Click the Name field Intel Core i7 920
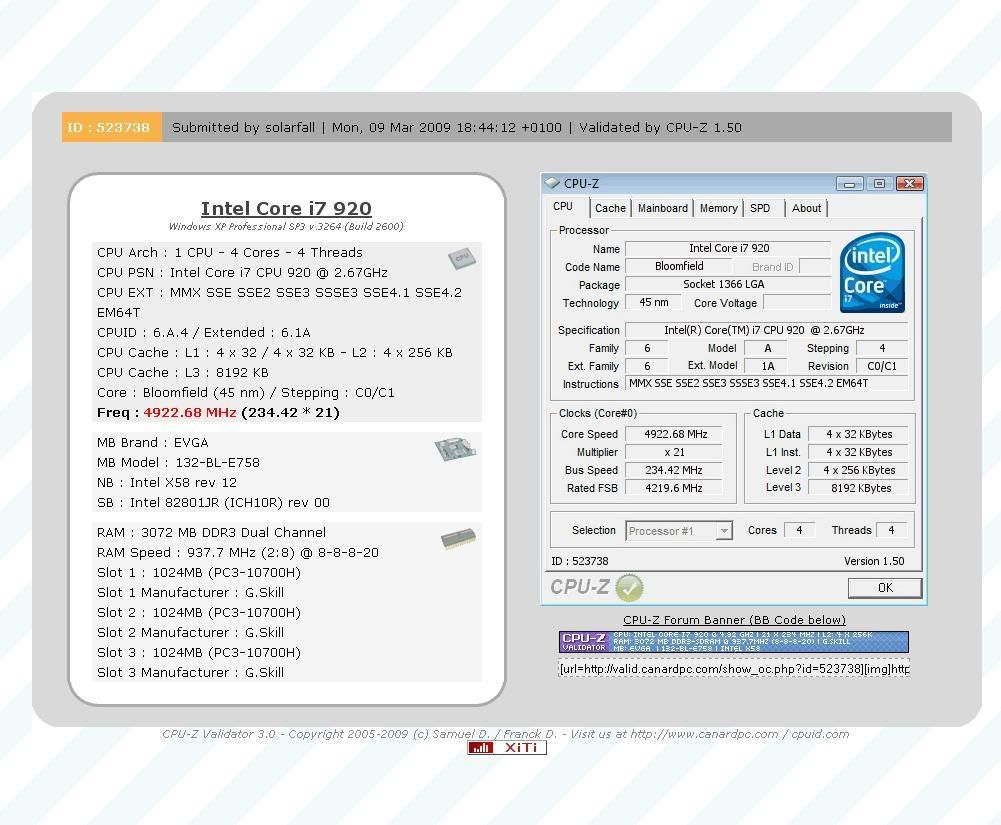 click(x=728, y=248)
